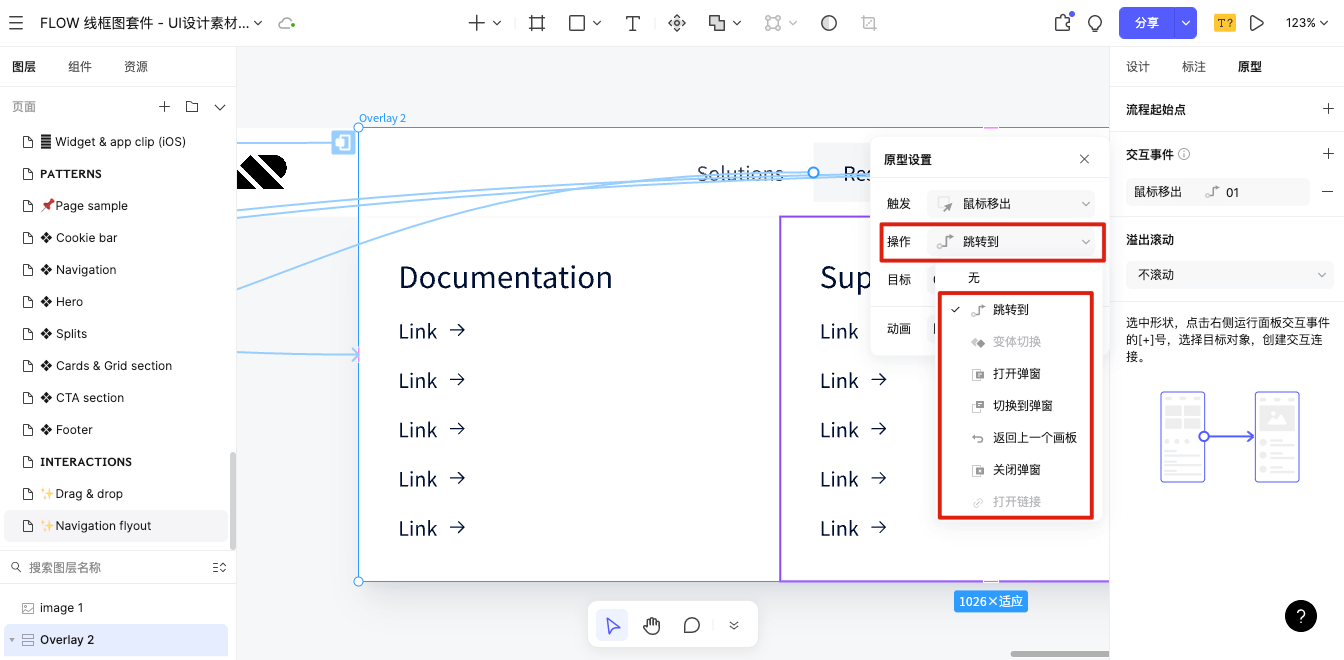Viewport: 1344px width, 660px height.
Task: Open the 分享 button dropdown arrow
Action: (1186, 23)
